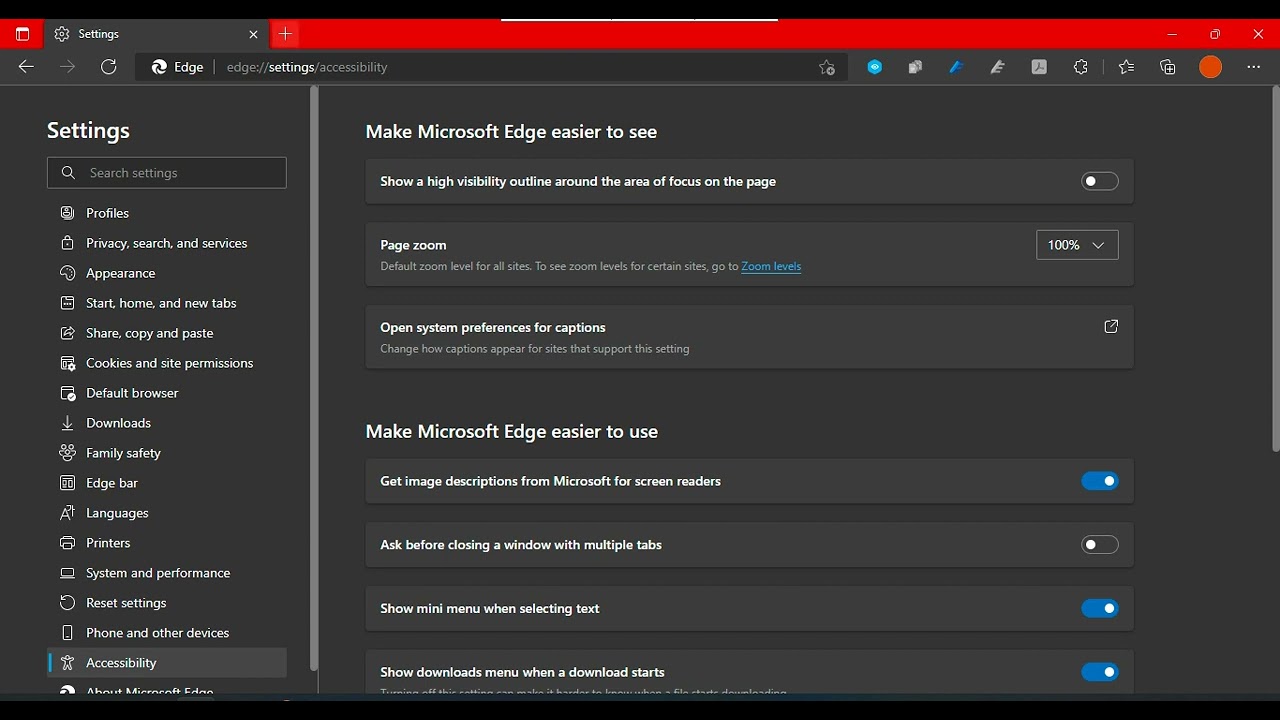
Task: Open Cookies and site permissions
Action: [x=167, y=363]
